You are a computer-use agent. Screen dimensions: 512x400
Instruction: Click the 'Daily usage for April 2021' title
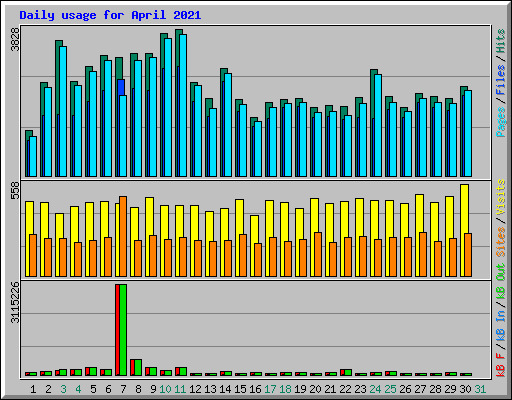pyautogui.click(x=110, y=15)
